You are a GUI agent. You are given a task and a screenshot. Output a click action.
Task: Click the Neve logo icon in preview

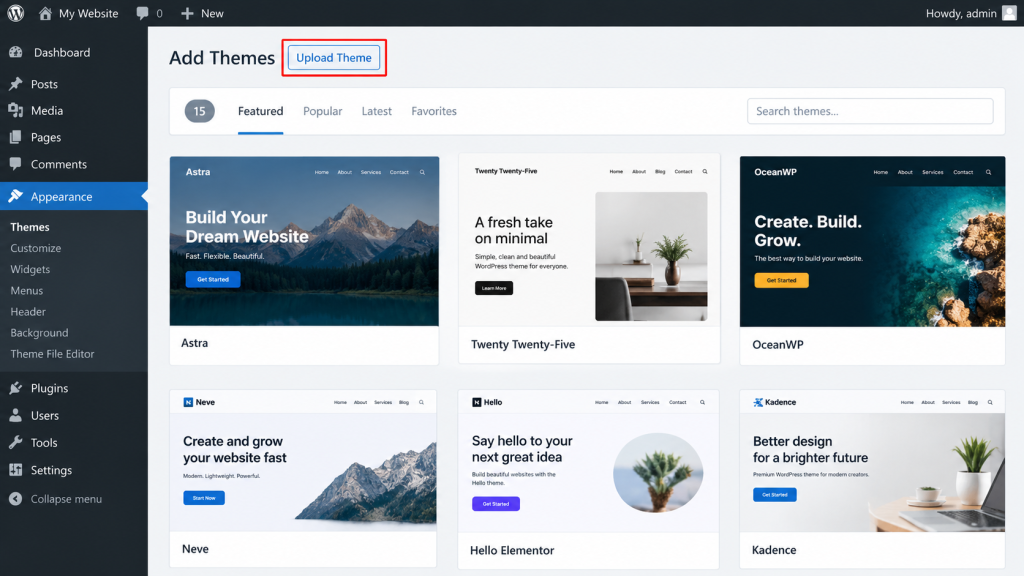click(188, 402)
